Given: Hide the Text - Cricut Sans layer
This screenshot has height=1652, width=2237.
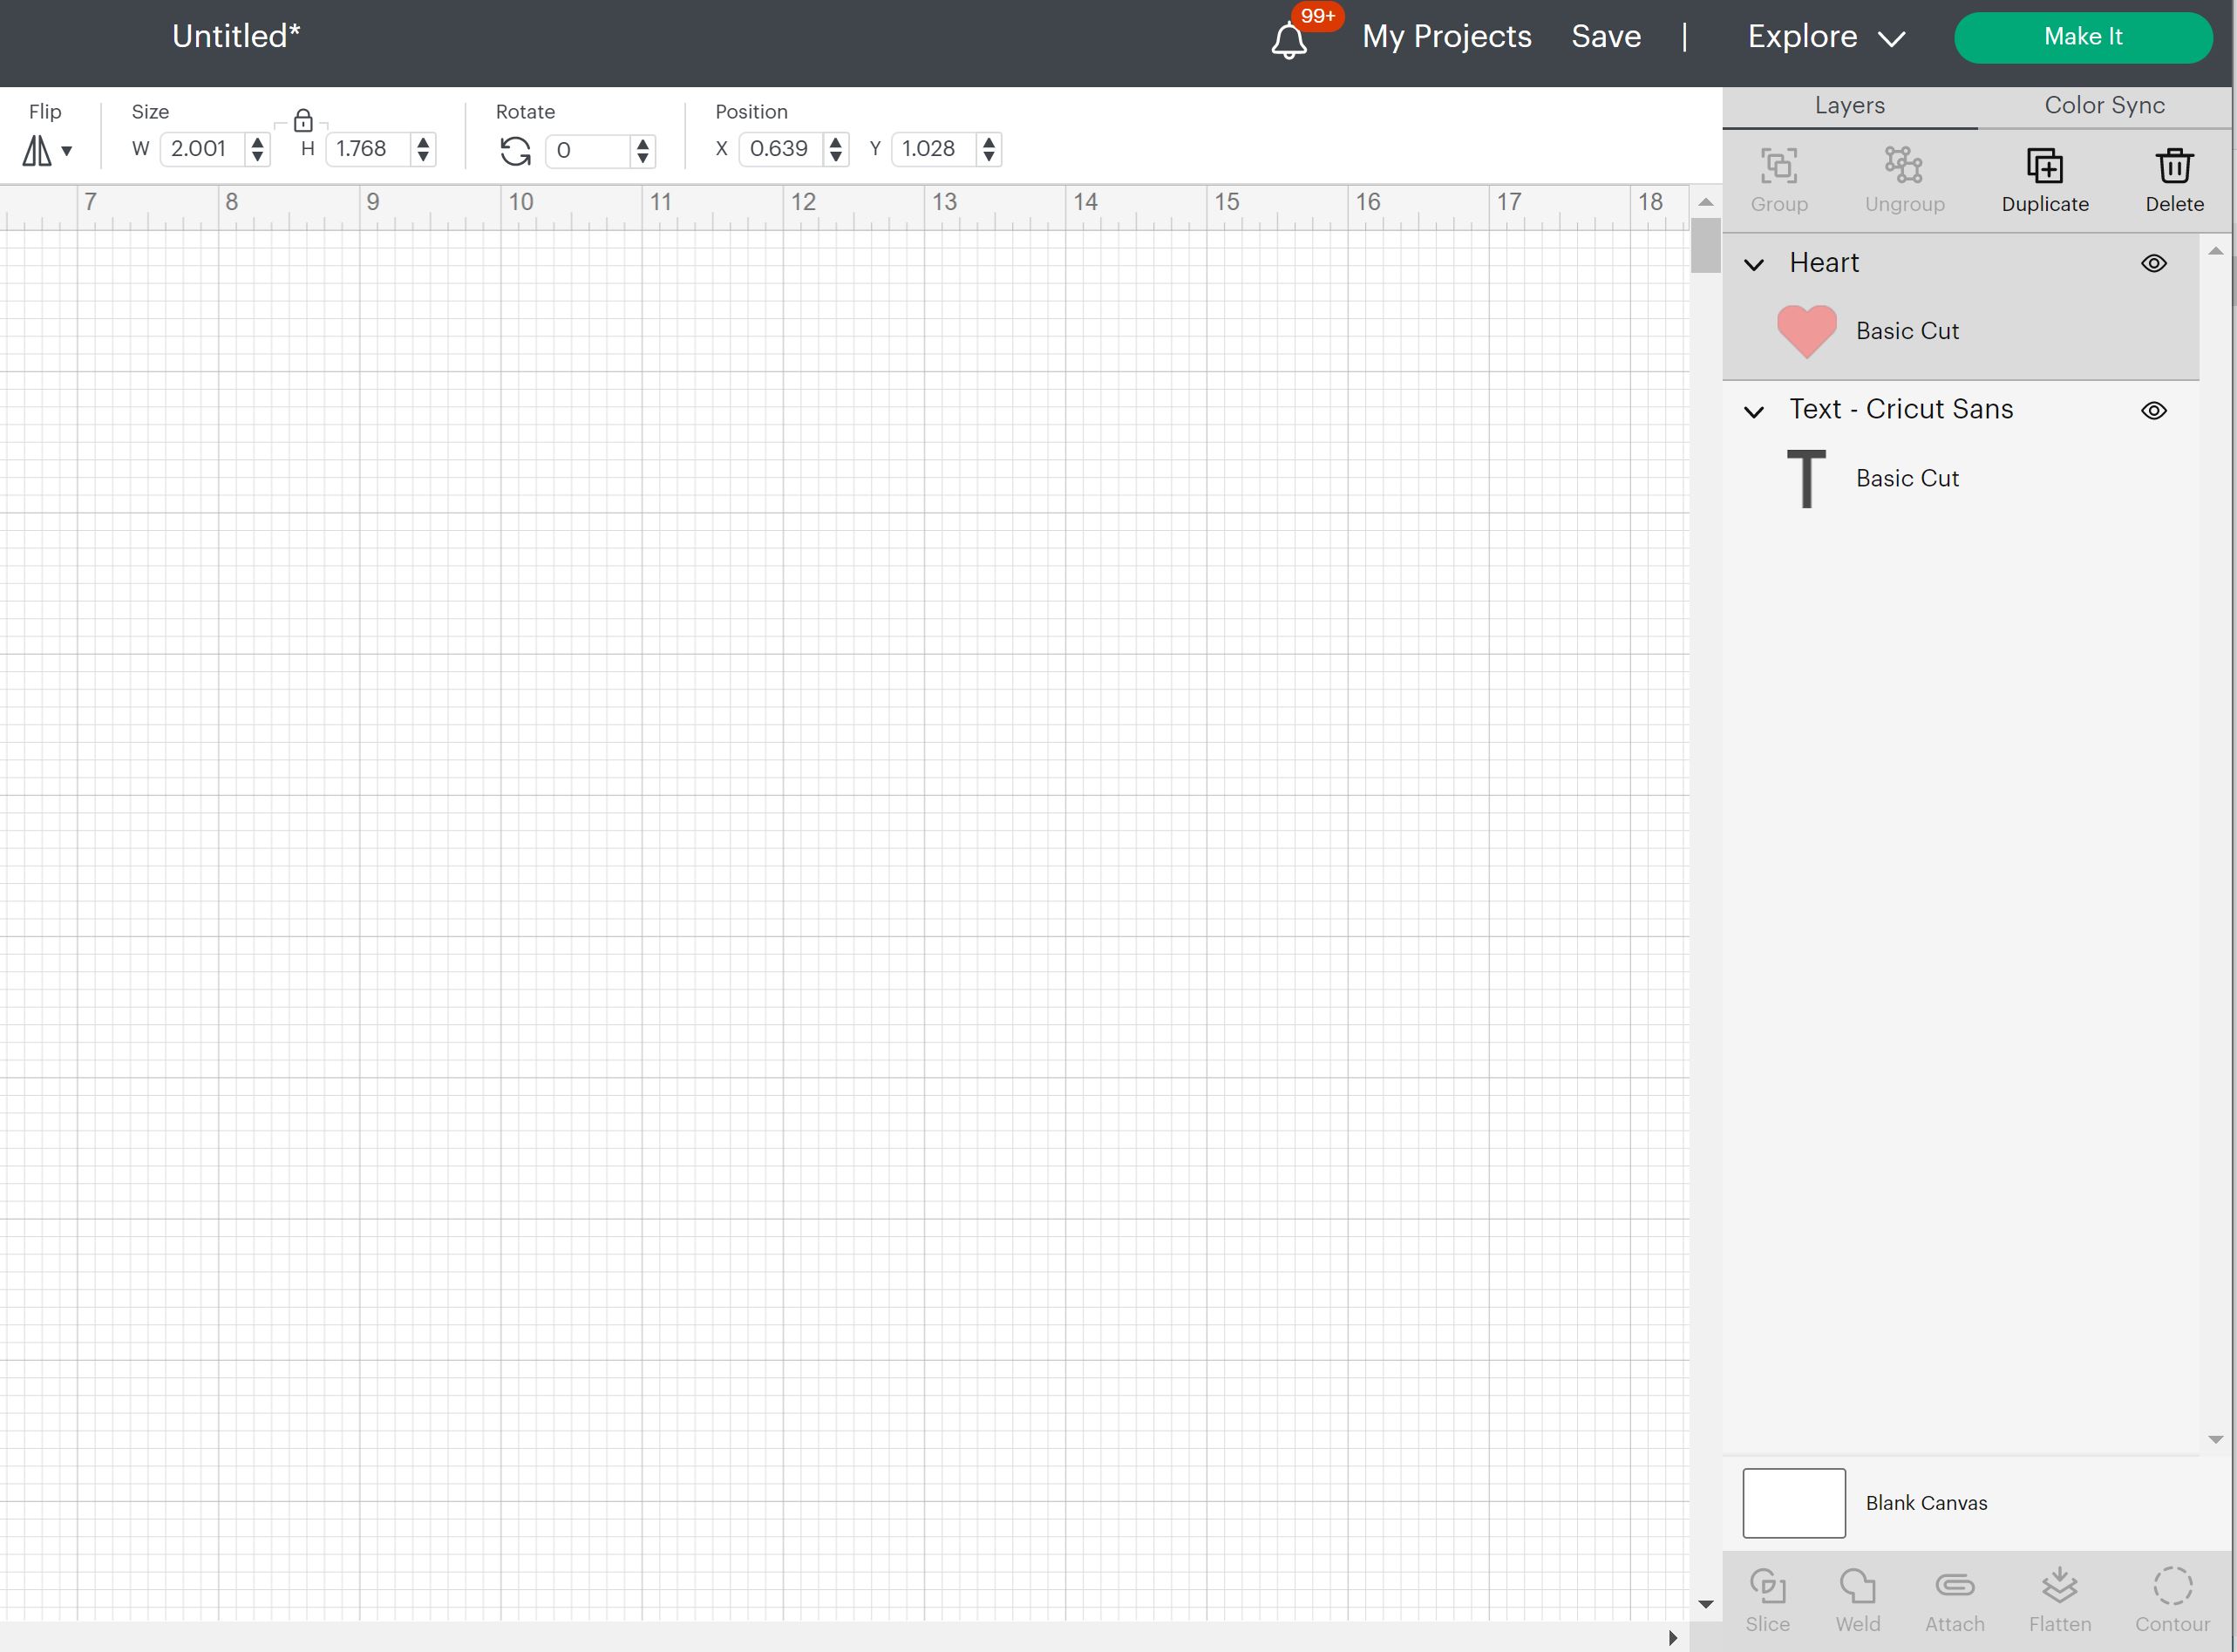Looking at the screenshot, I should pyautogui.click(x=2153, y=411).
